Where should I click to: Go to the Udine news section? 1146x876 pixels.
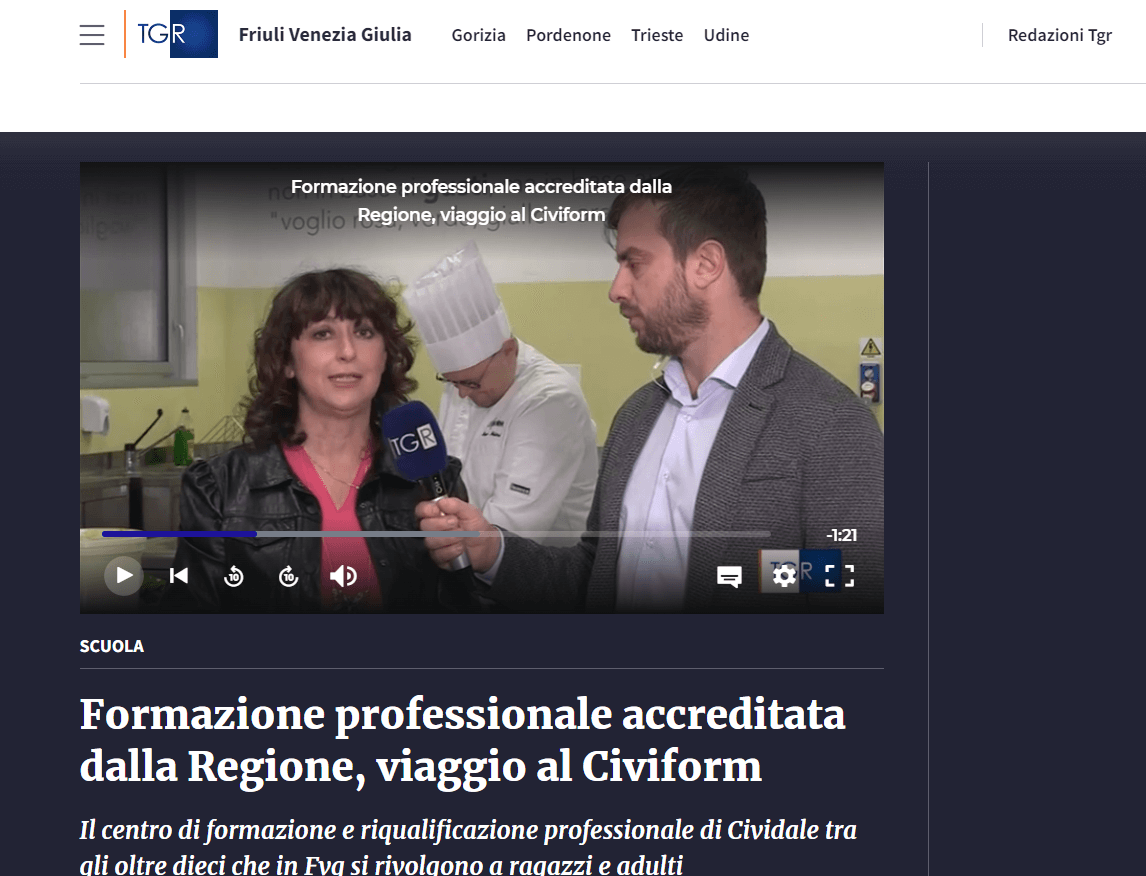click(726, 35)
